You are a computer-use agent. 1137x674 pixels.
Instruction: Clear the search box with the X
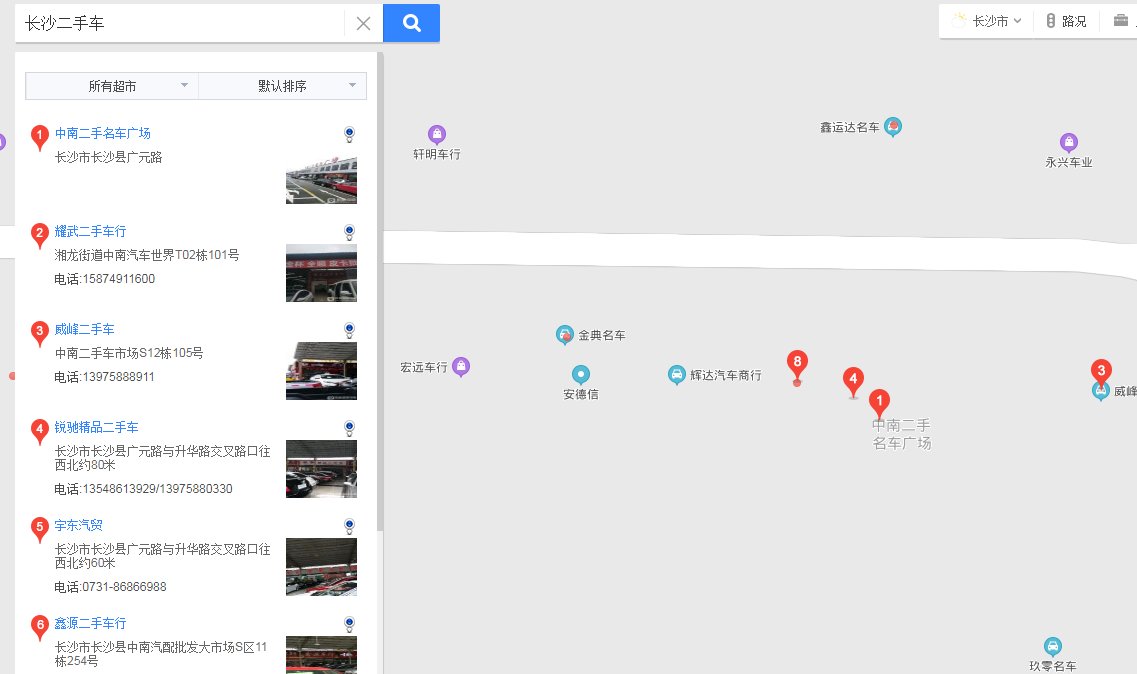coord(363,23)
